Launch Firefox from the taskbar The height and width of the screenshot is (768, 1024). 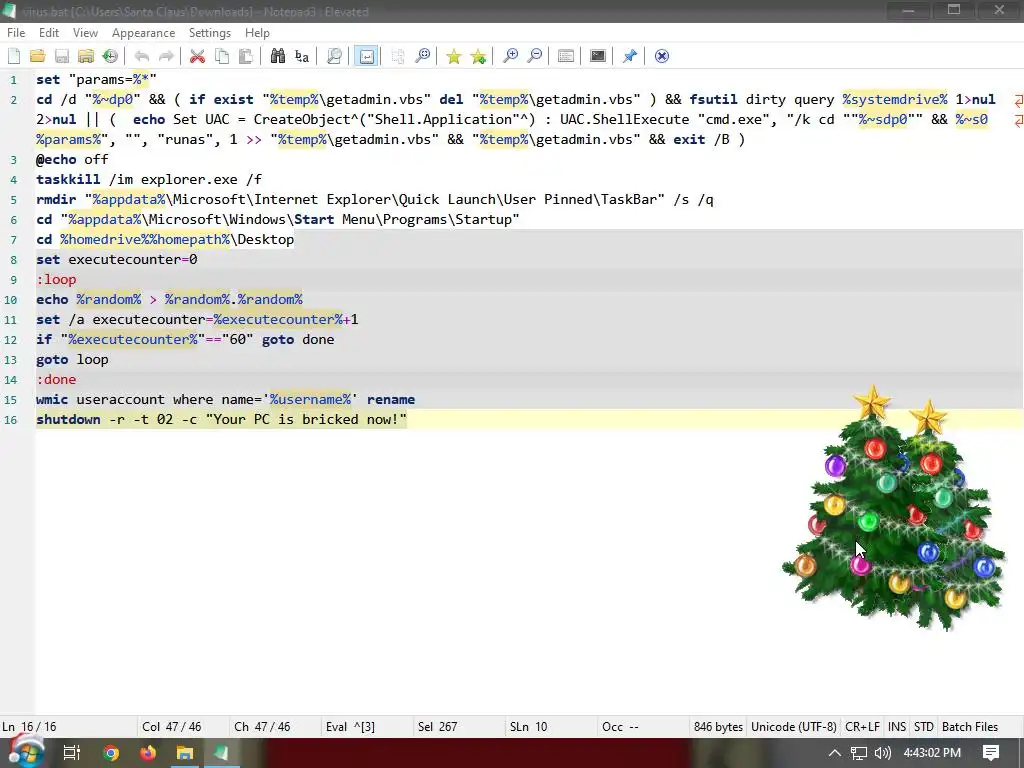point(148,753)
